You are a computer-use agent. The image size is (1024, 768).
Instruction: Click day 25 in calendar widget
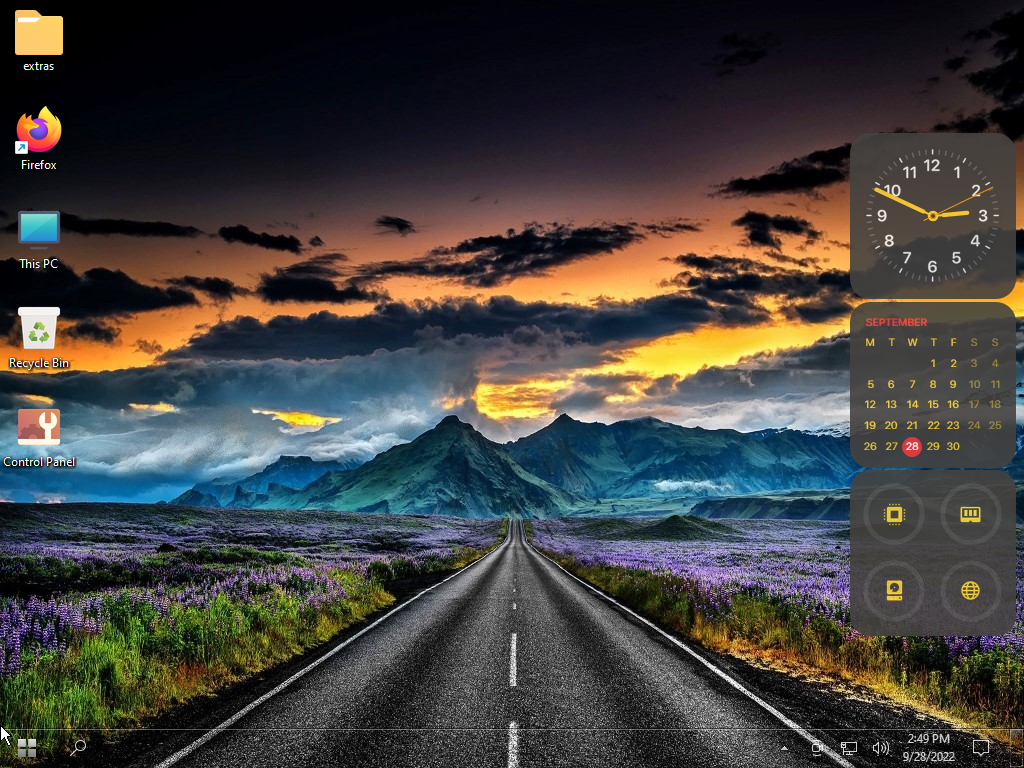coord(995,425)
